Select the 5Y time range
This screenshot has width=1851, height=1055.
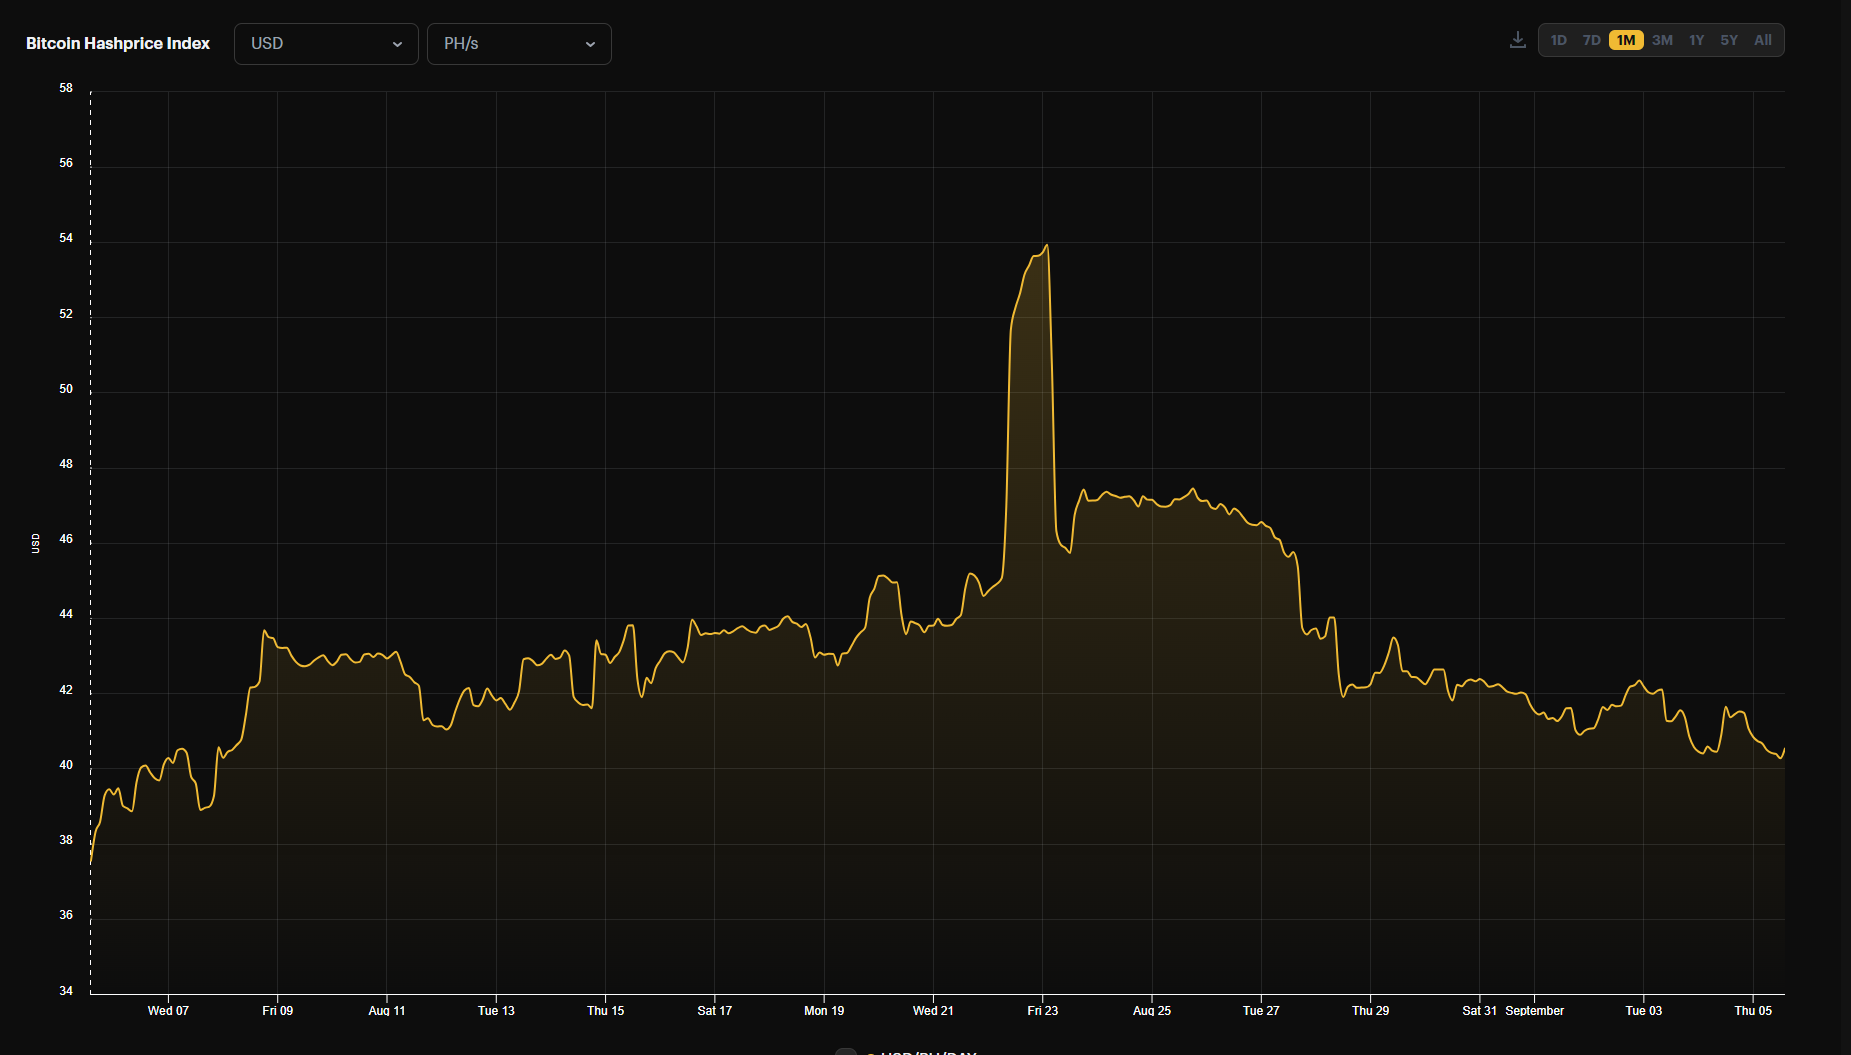(1729, 40)
